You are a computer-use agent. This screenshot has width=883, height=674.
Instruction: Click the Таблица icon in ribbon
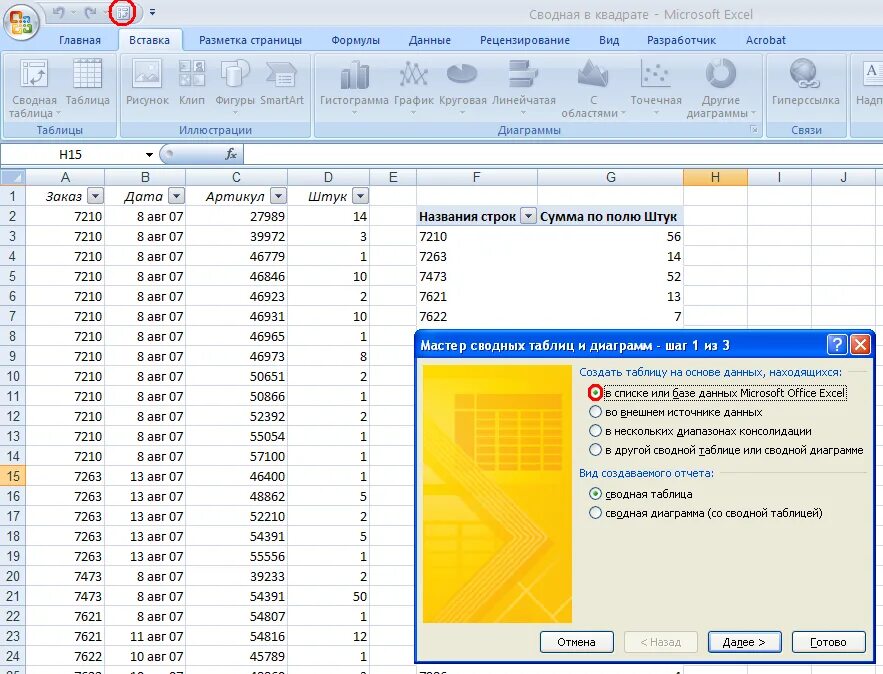[x=87, y=83]
